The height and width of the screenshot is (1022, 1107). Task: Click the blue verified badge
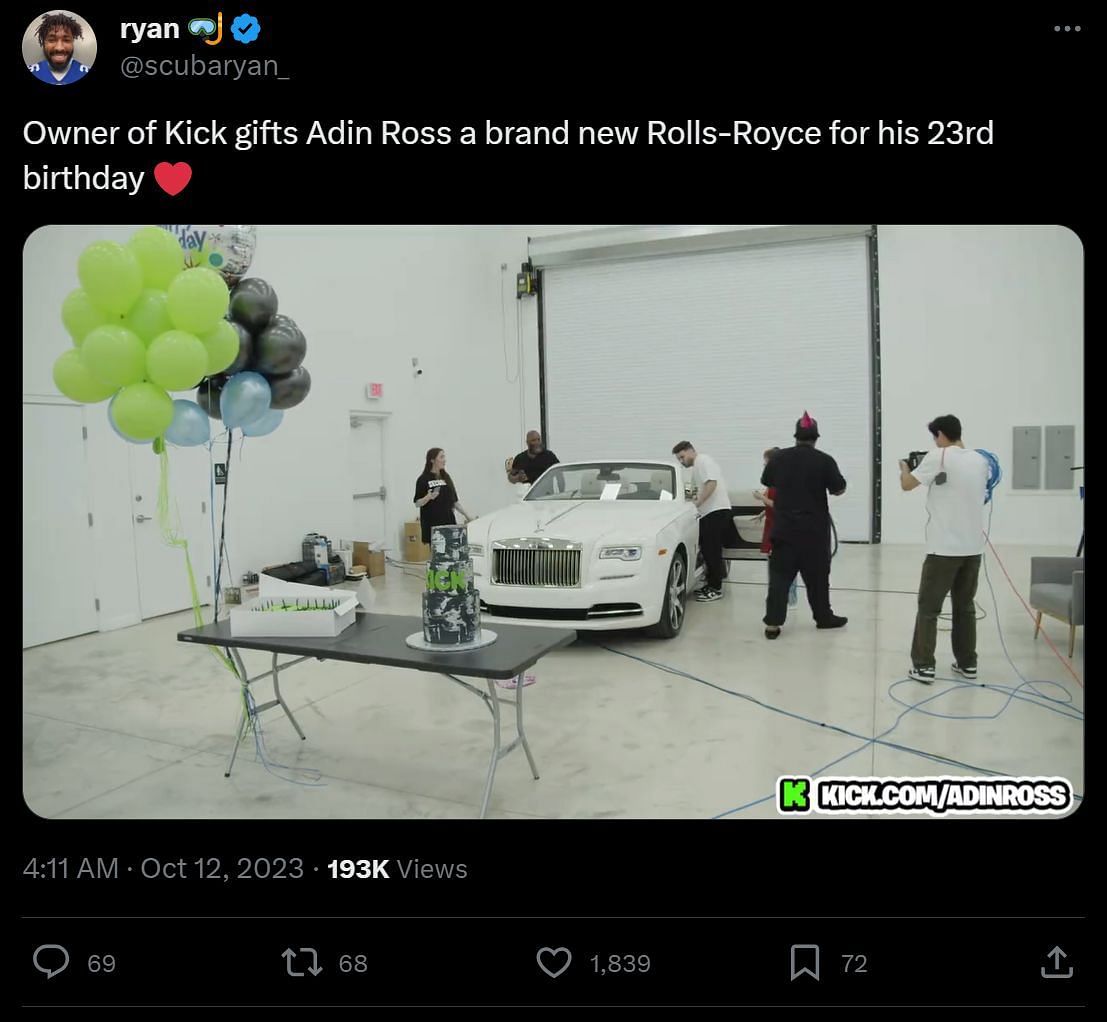[x=246, y=30]
